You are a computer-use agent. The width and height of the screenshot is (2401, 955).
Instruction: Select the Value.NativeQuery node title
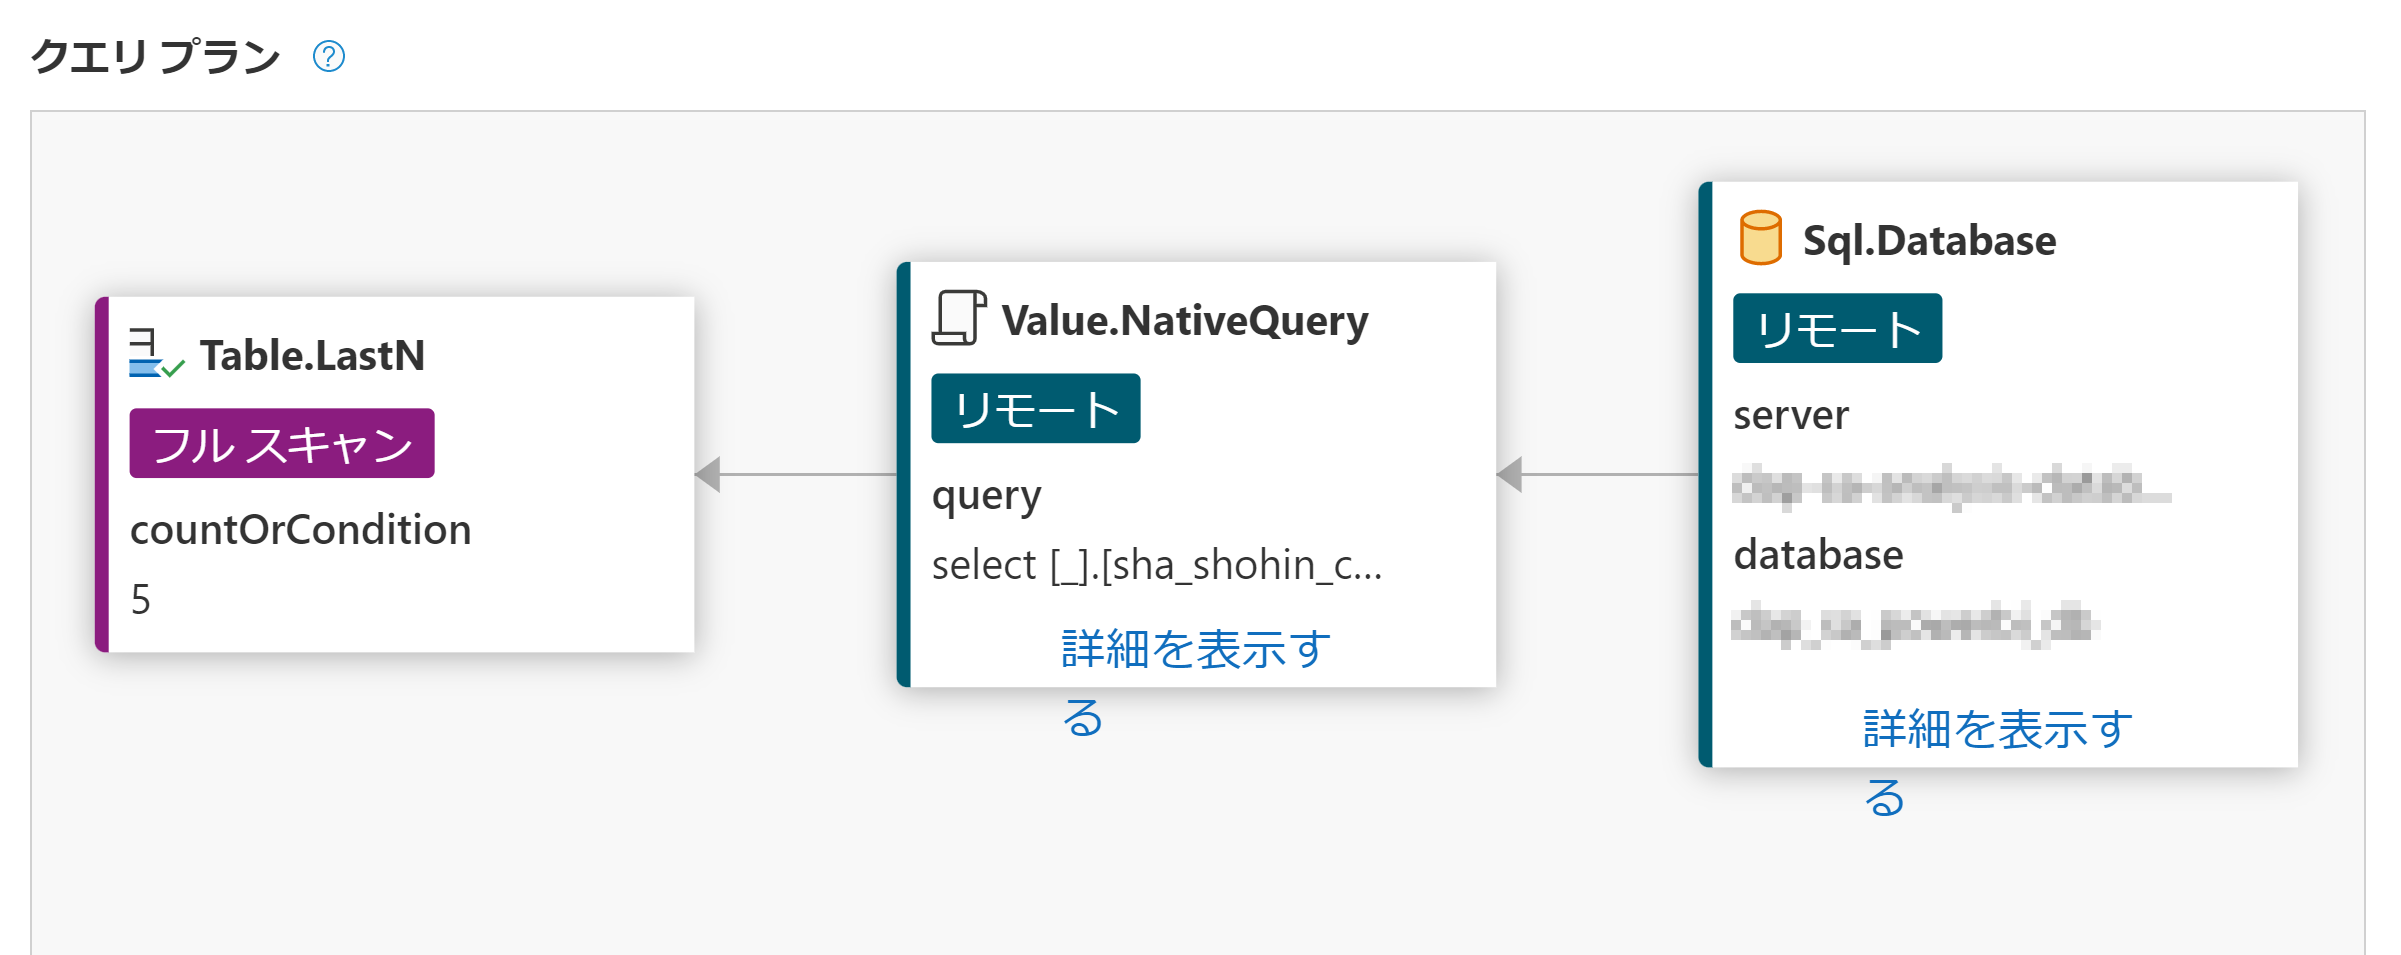pyautogui.click(x=1185, y=320)
